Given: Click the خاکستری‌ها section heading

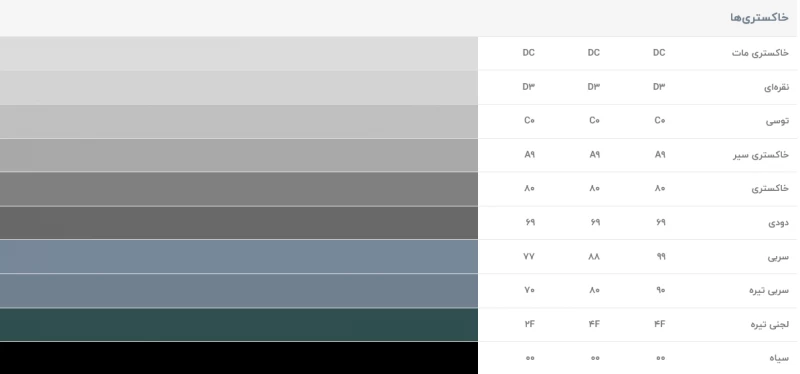Looking at the screenshot, I should [x=759, y=18].
